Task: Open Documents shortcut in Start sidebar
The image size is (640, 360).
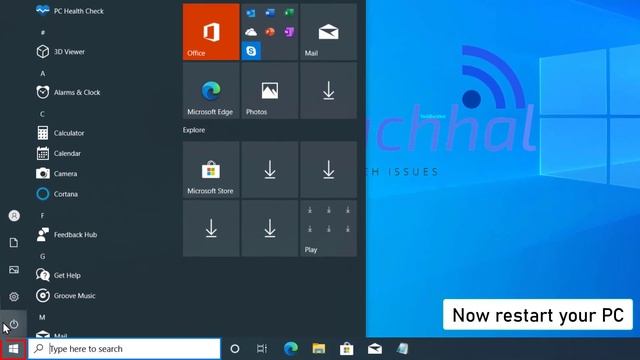Action: (14, 243)
